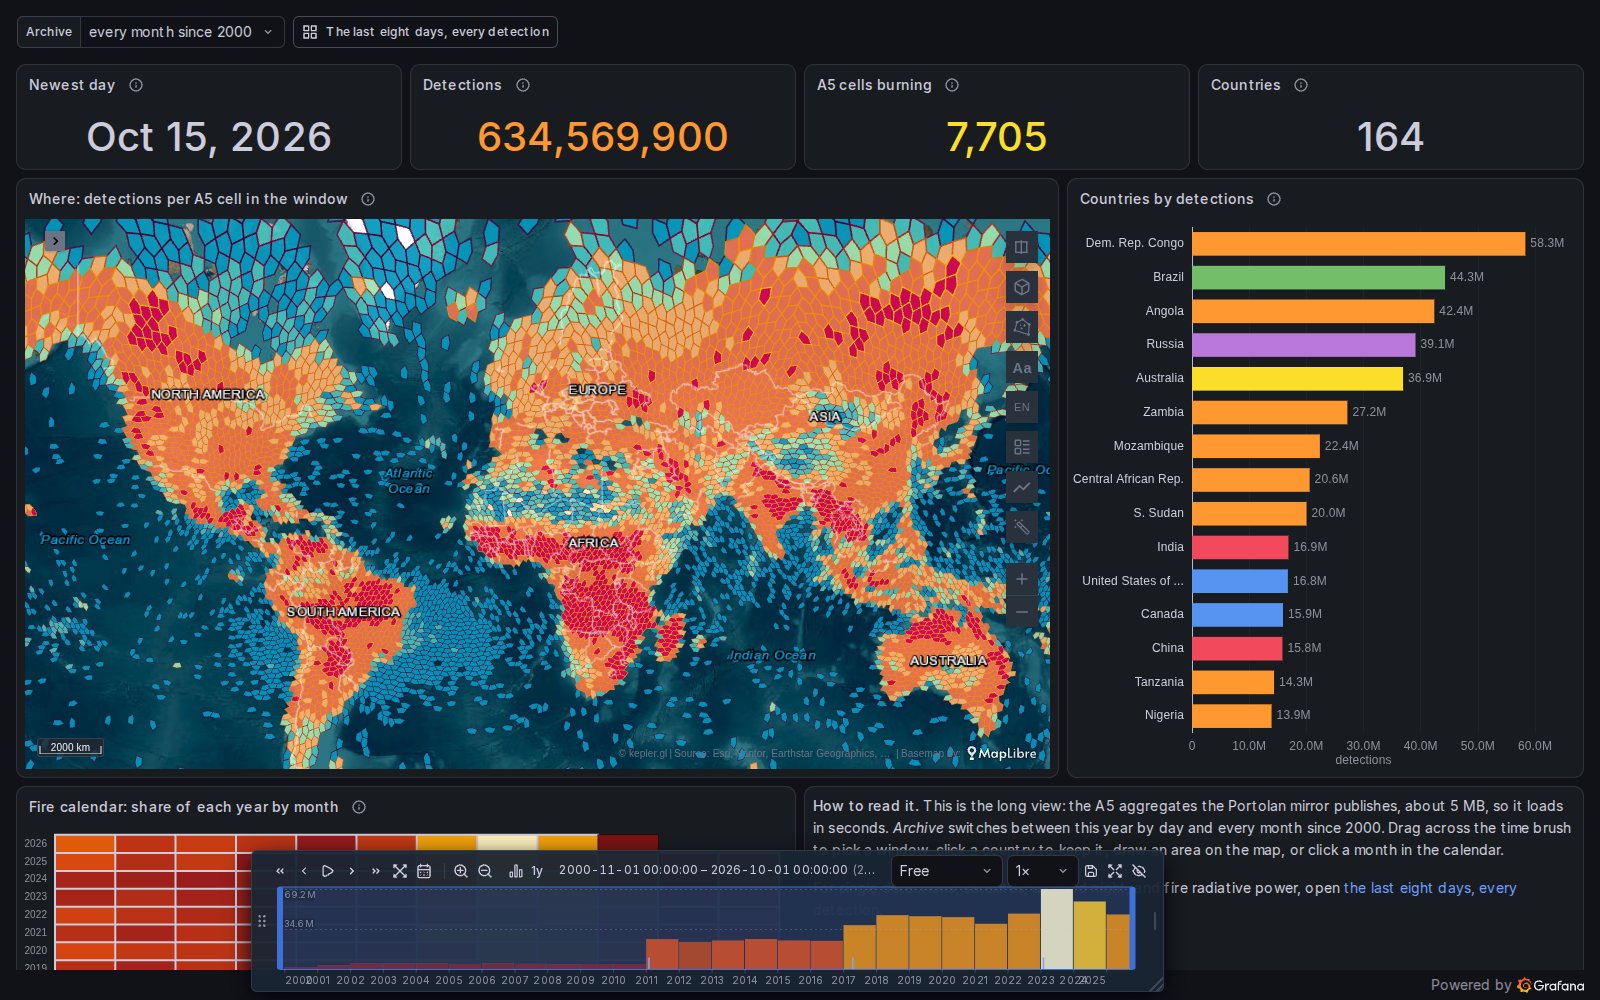Click the 2023 bar in time histogram

coord(1056,929)
